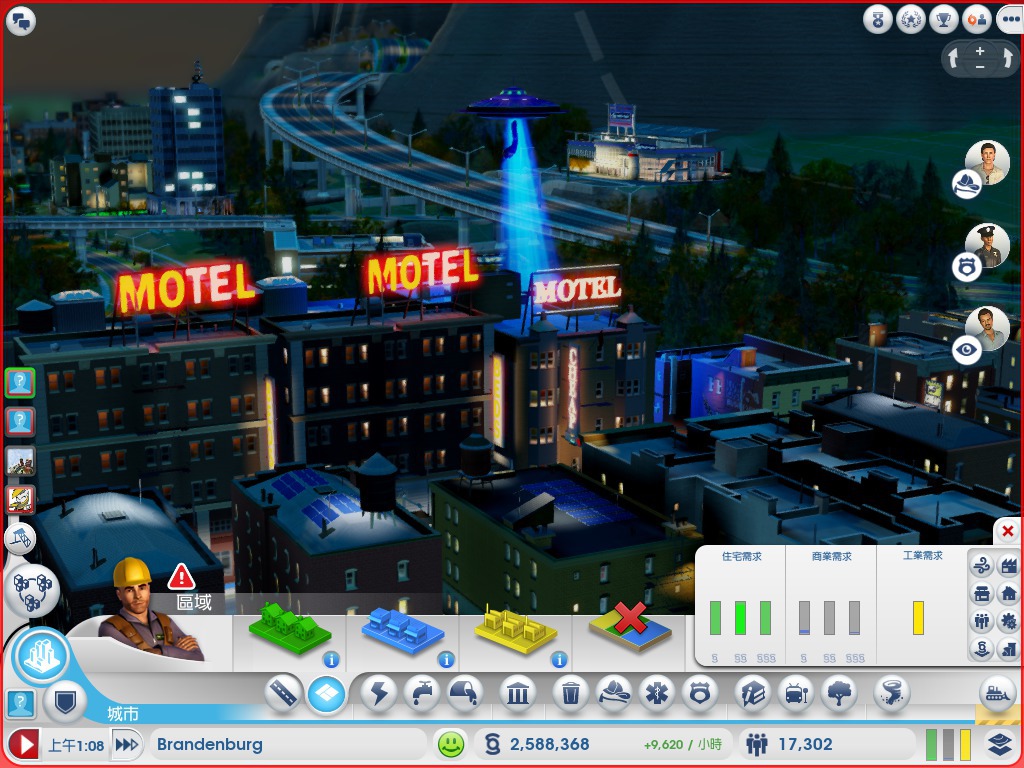The image size is (1024, 768).
Task: Open the trophy challenges icon
Action: pos(943,20)
